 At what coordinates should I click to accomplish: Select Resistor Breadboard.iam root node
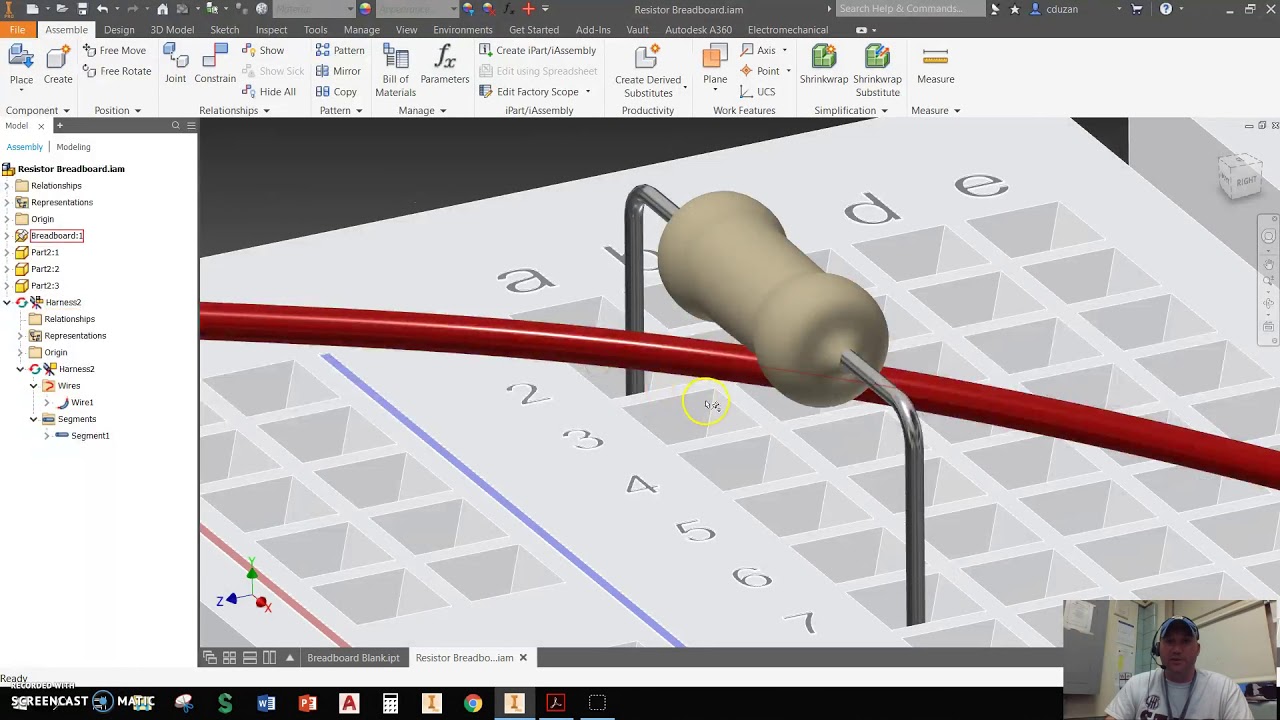tap(71, 169)
